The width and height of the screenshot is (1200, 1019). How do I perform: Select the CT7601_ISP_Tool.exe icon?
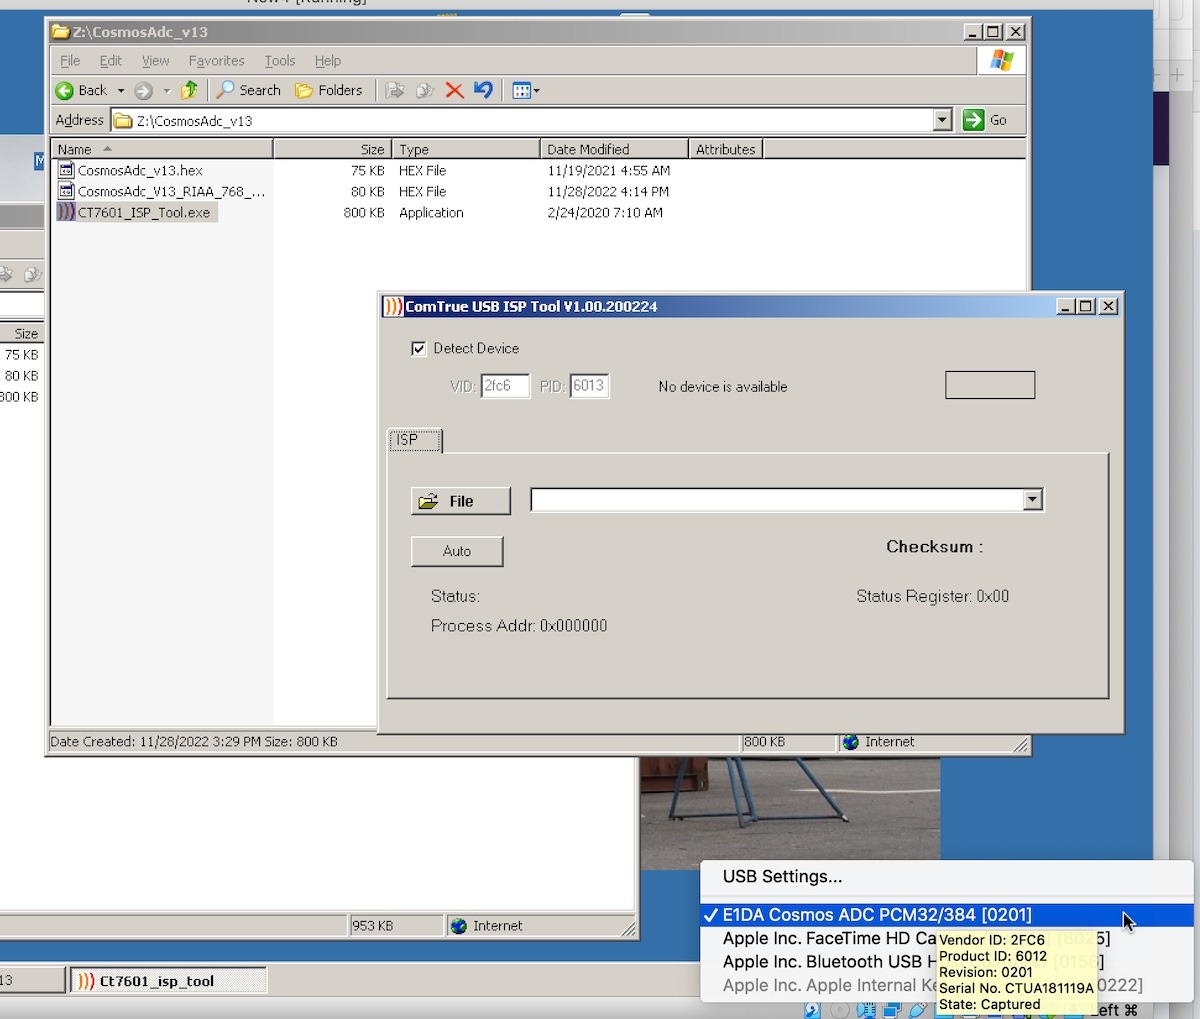pyautogui.click(x=66, y=212)
